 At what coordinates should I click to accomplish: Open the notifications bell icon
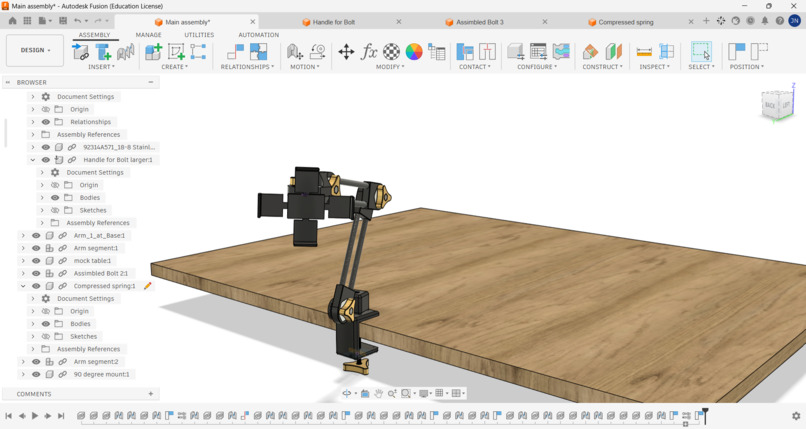(765, 21)
